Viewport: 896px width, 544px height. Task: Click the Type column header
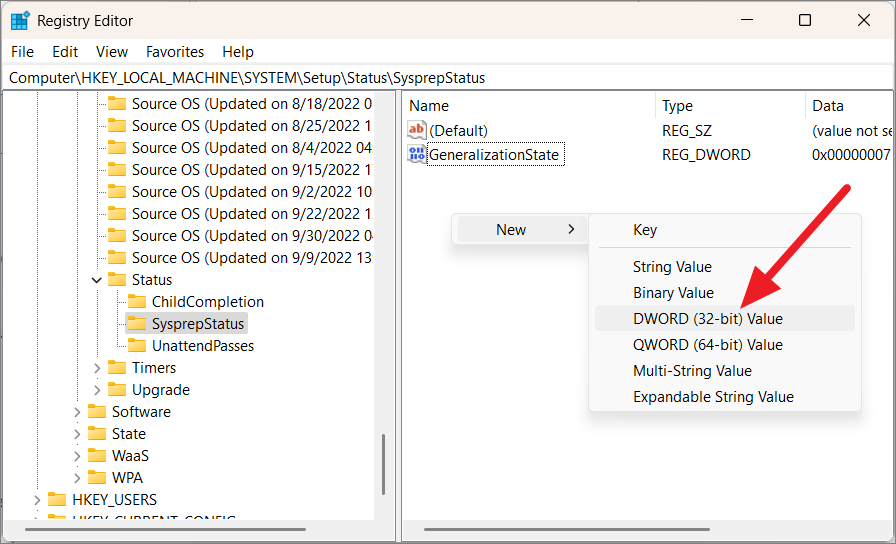click(730, 106)
